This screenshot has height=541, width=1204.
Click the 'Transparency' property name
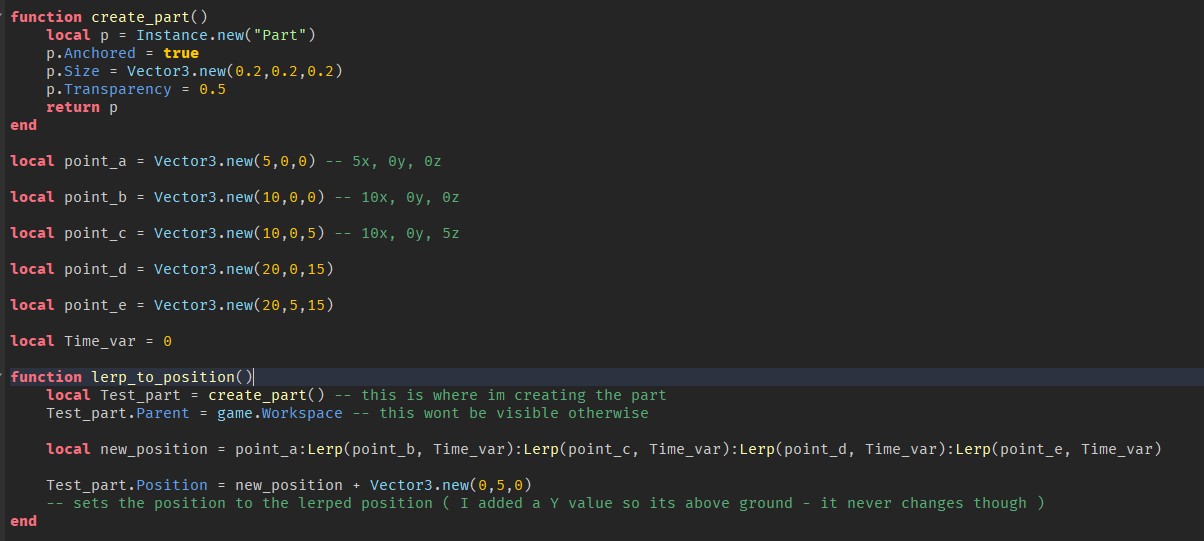pos(118,89)
